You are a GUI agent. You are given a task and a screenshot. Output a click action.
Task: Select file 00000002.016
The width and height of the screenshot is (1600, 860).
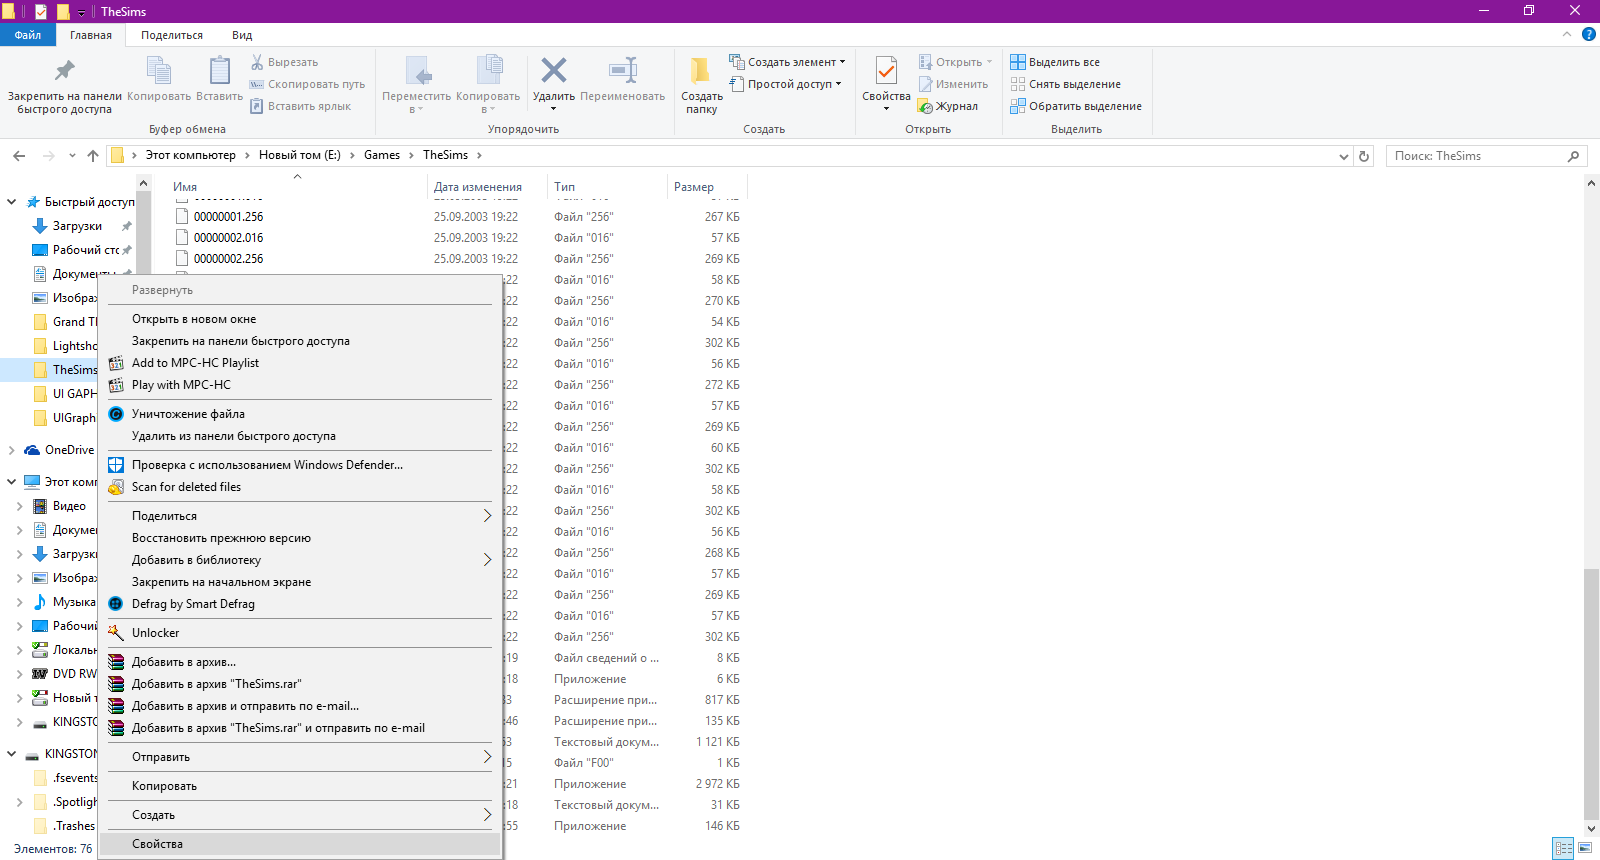[229, 238]
